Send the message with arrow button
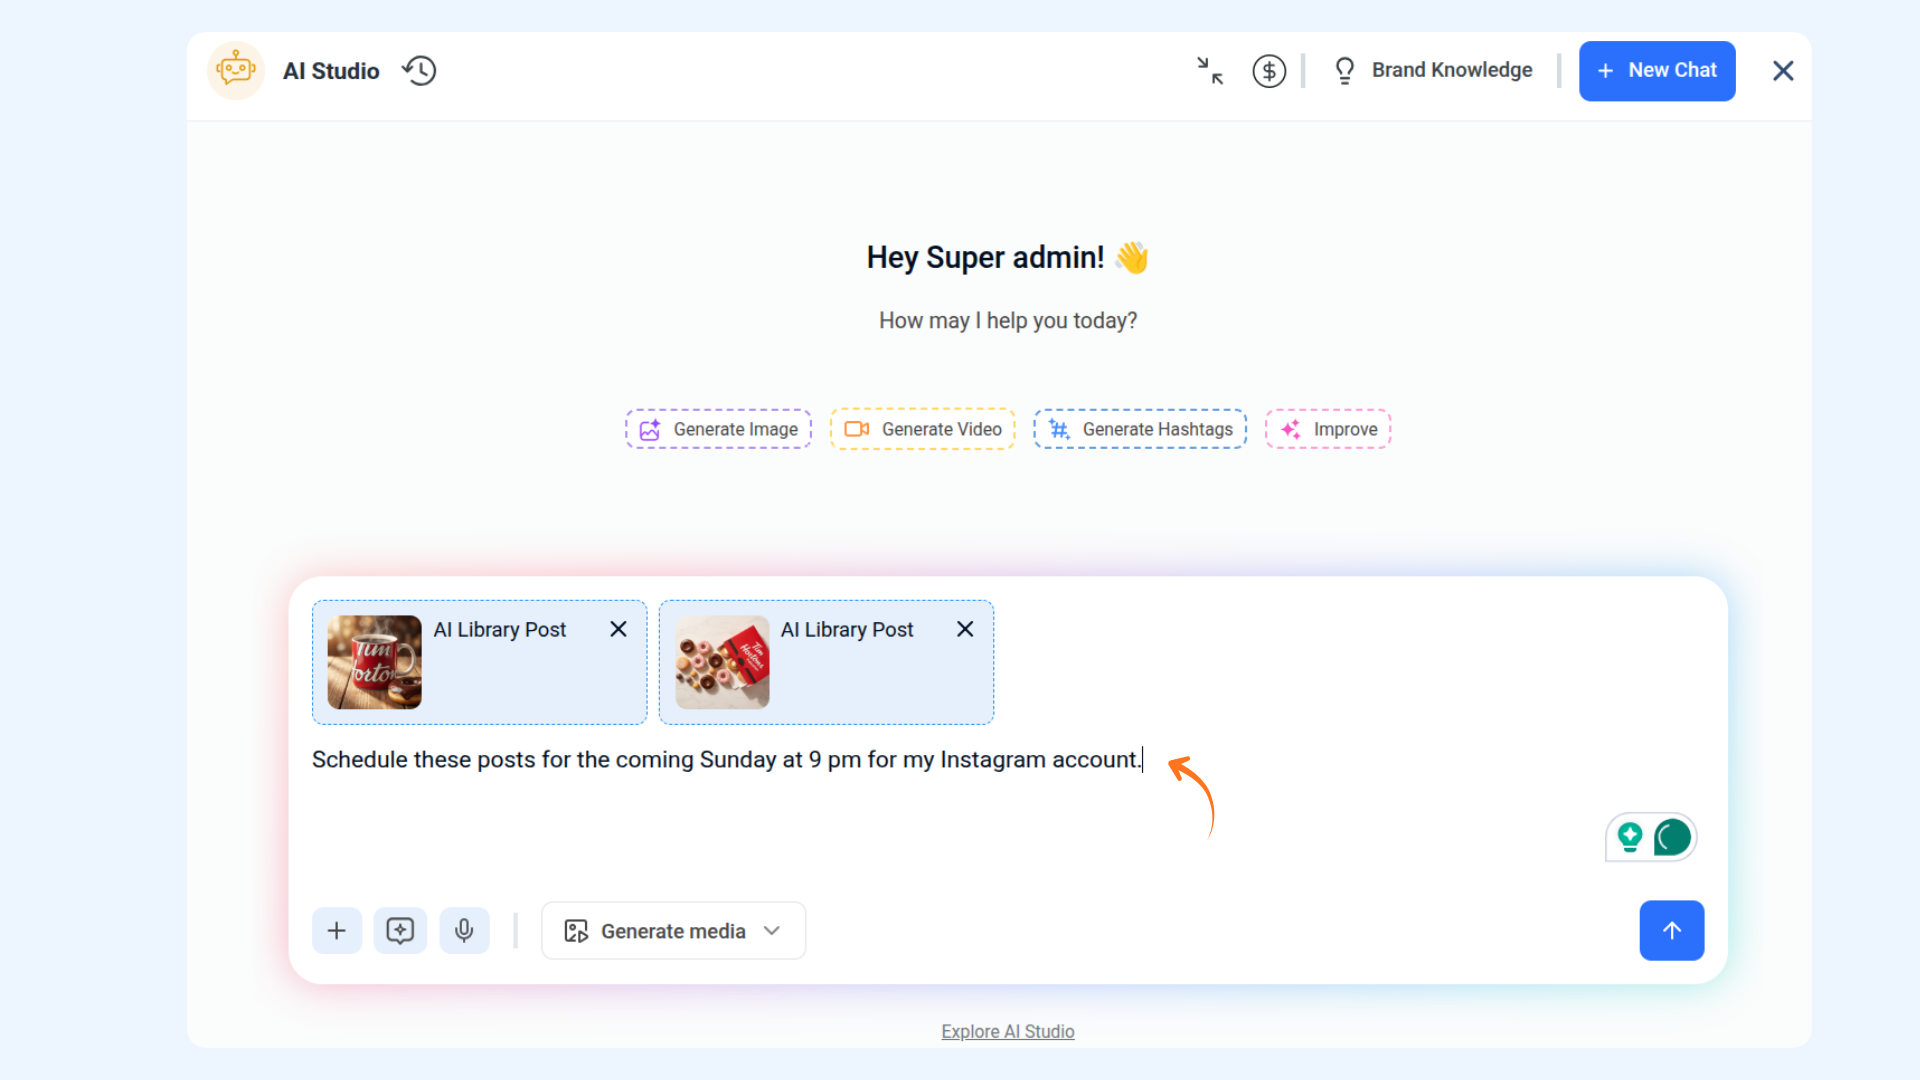Screen dimensions: 1920x1080 [x=1671, y=931]
